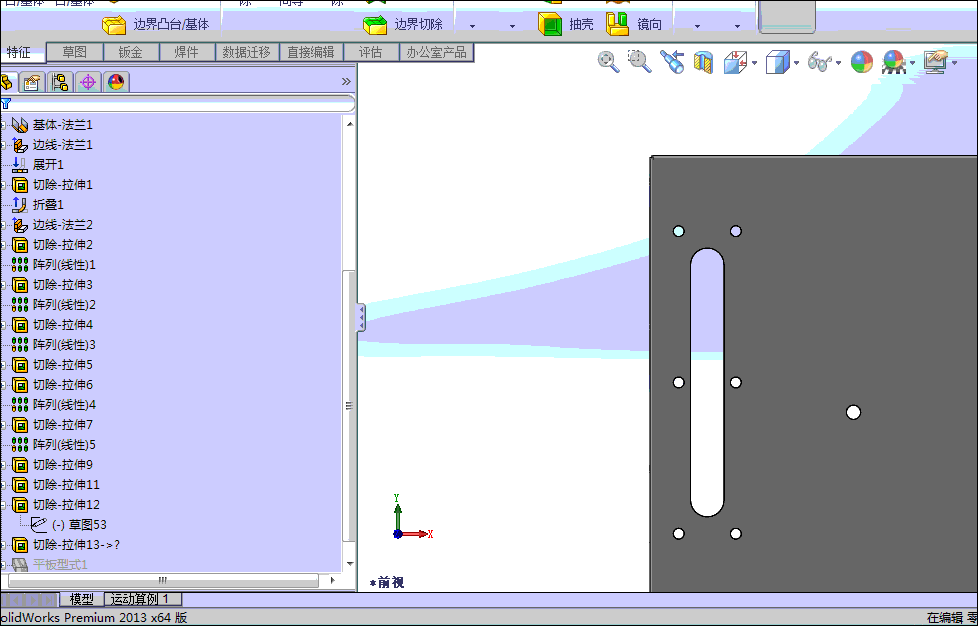Click the 阵列(线性)1 pattern icon
Image resolution: width=978 pixels, height=626 pixels.
click(20, 265)
